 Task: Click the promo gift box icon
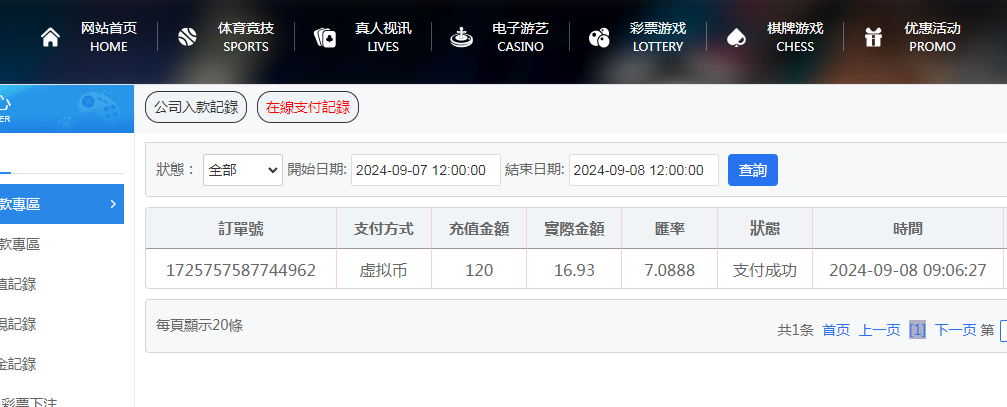873,38
